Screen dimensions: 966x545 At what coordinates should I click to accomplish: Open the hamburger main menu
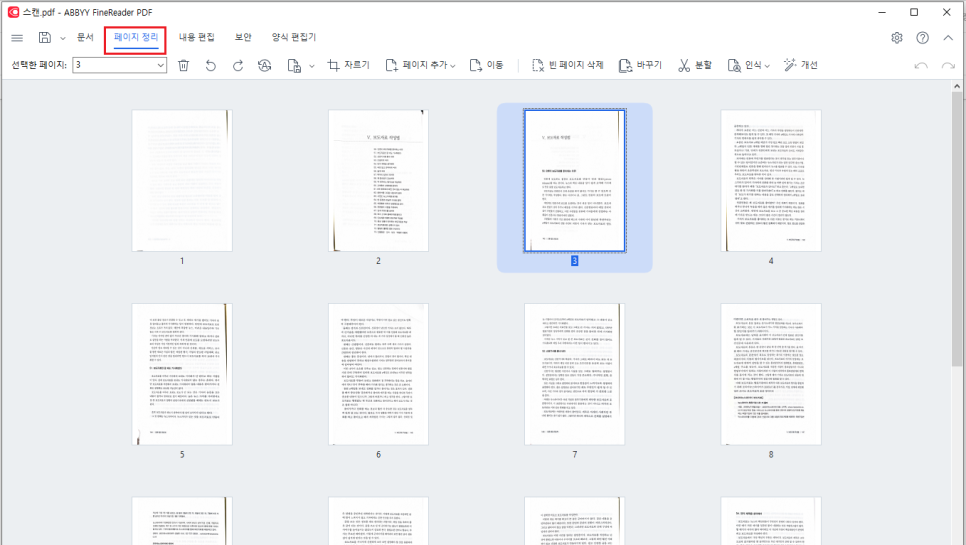(17, 38)
